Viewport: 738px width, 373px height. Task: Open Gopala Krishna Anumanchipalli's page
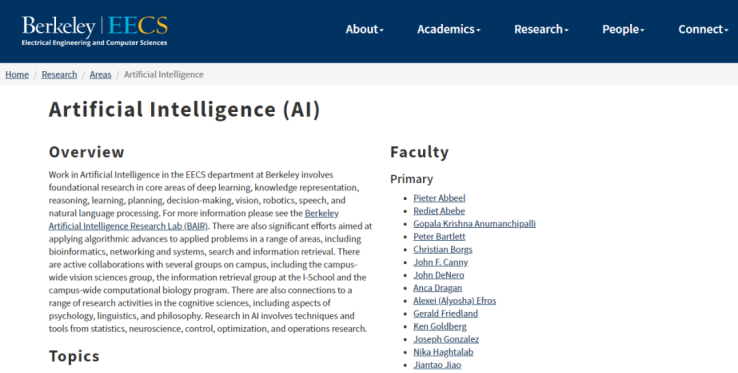point(474,224)
